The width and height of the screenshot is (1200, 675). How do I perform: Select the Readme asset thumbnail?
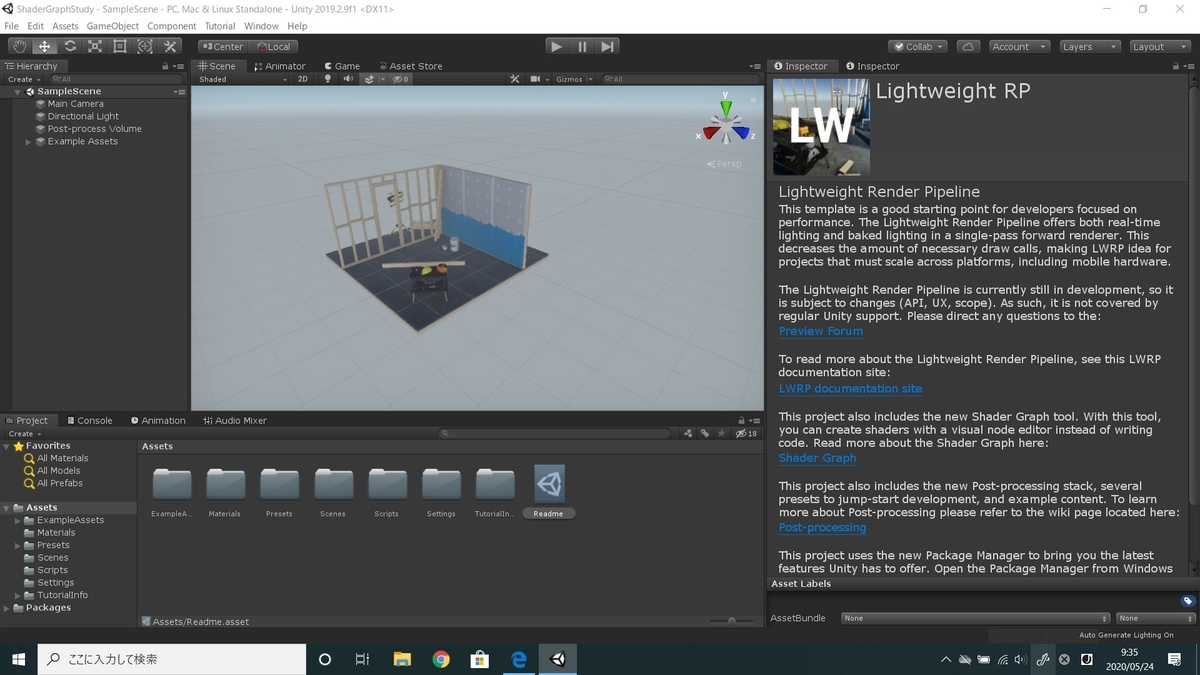[549, 484]
